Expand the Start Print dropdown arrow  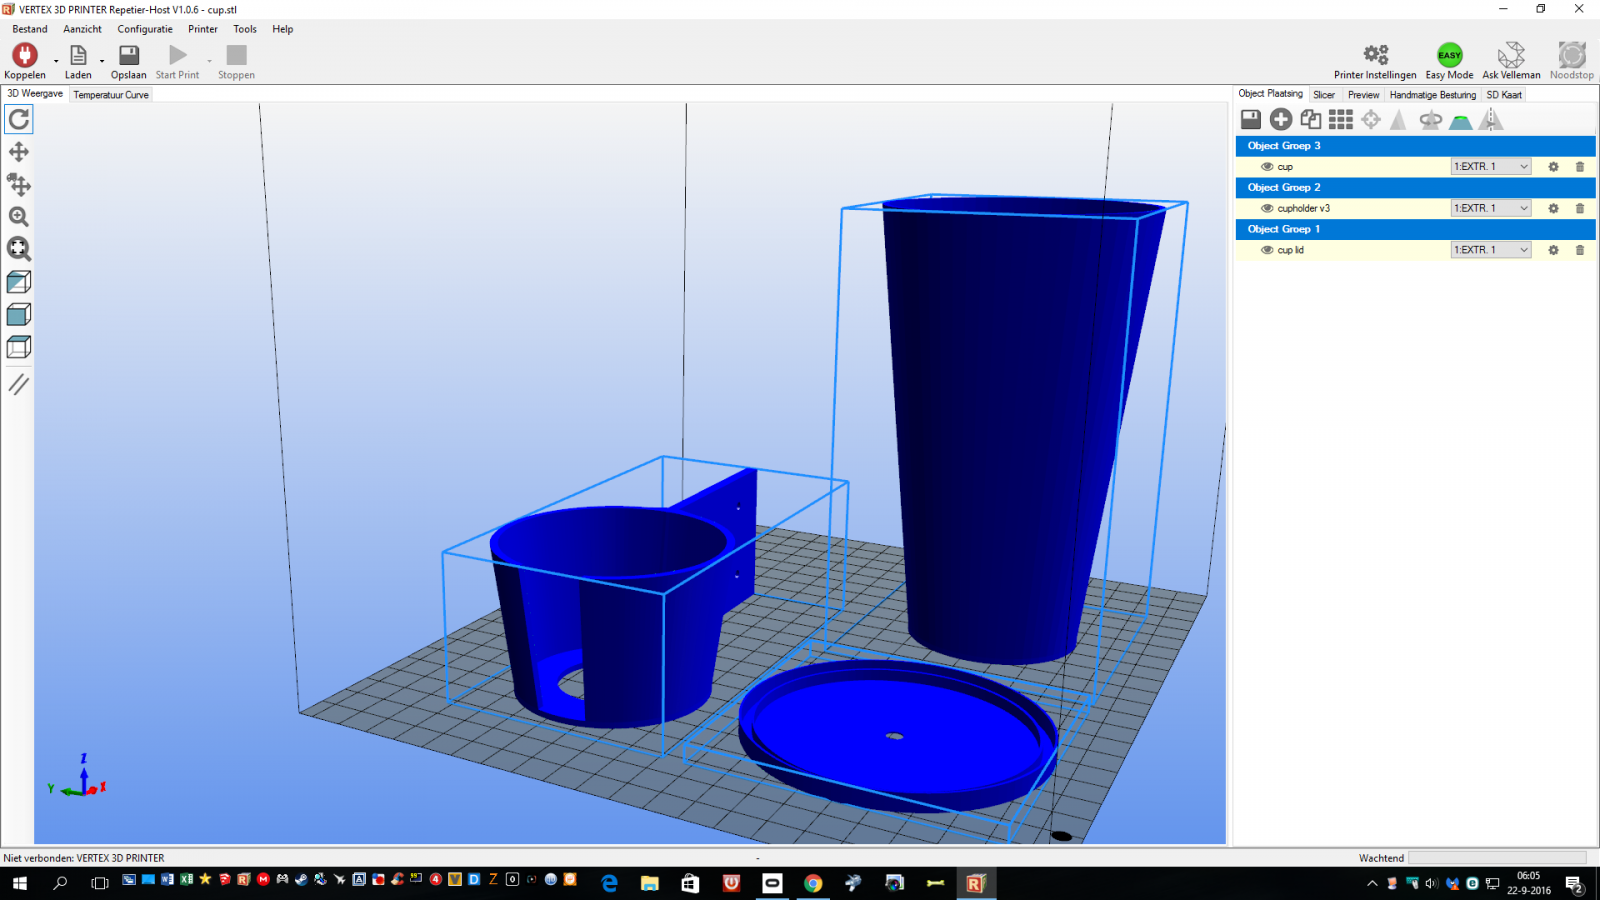(209, 61)
